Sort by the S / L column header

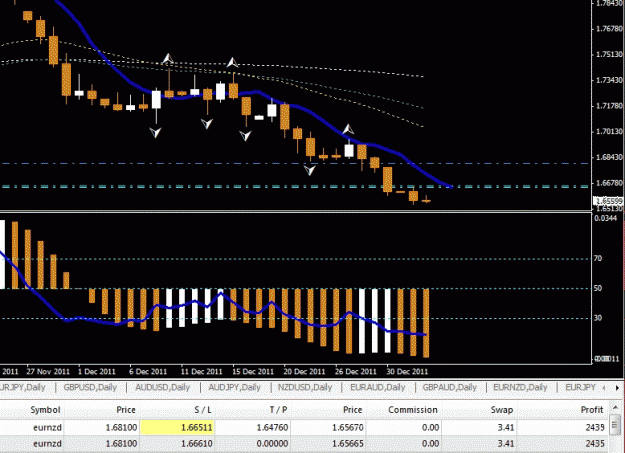click(x=203, y=410)
